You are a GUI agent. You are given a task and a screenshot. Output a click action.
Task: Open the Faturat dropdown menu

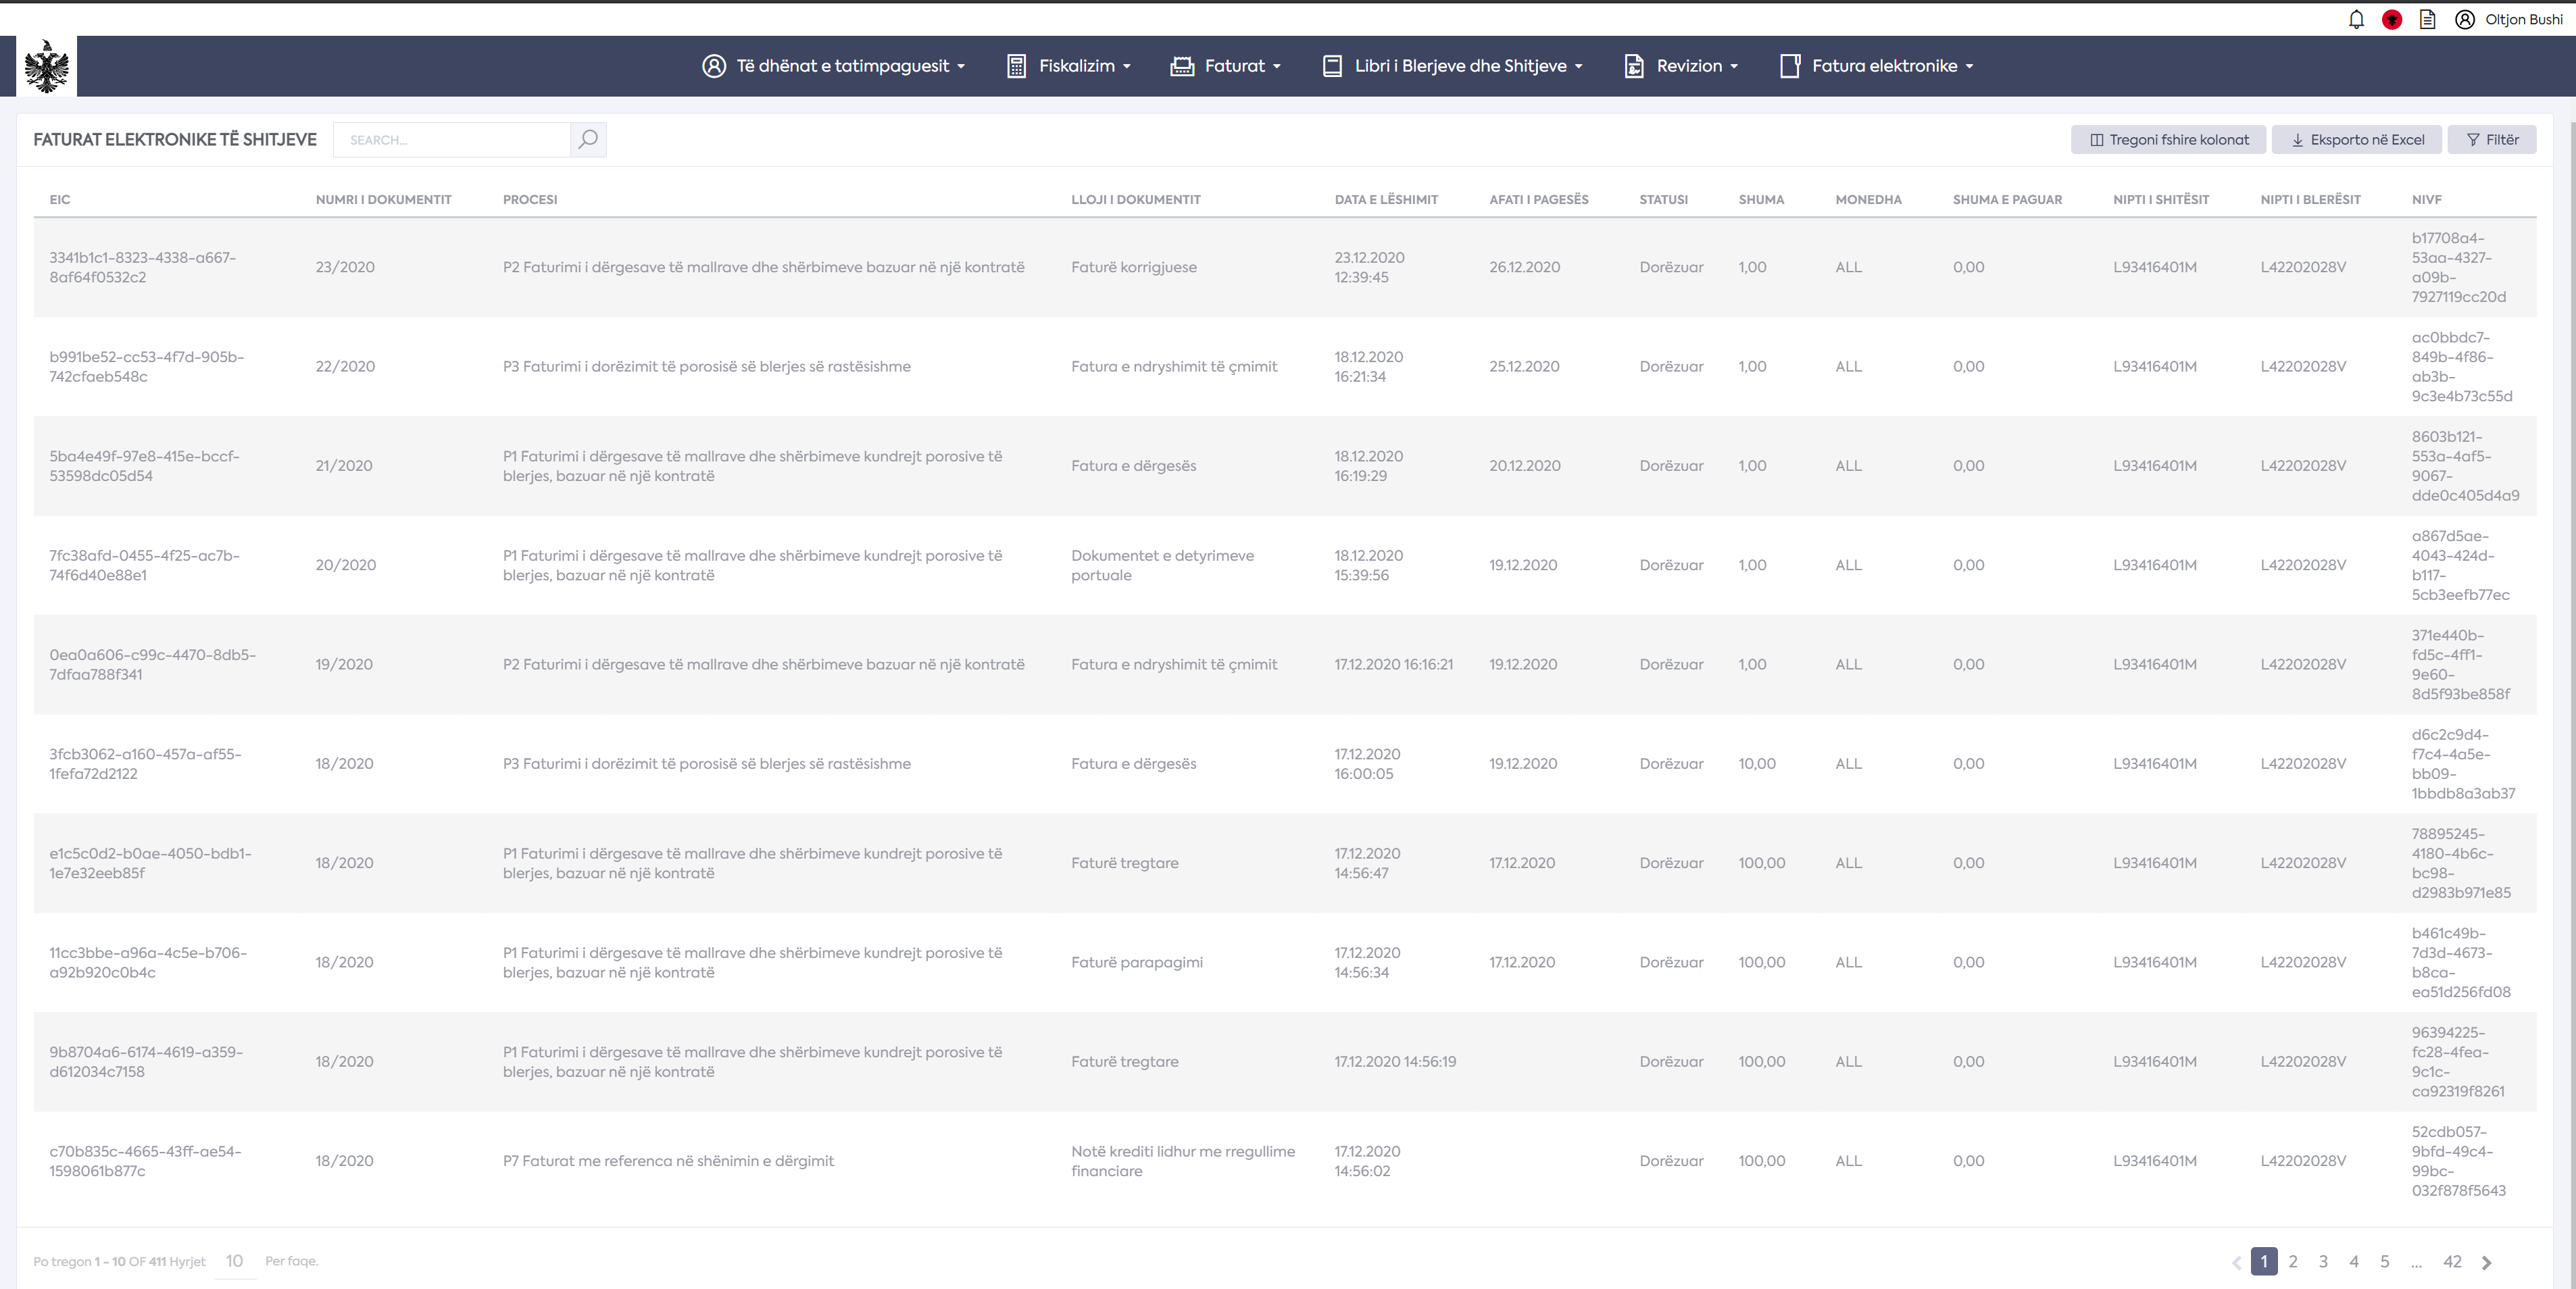point(1226,66)
